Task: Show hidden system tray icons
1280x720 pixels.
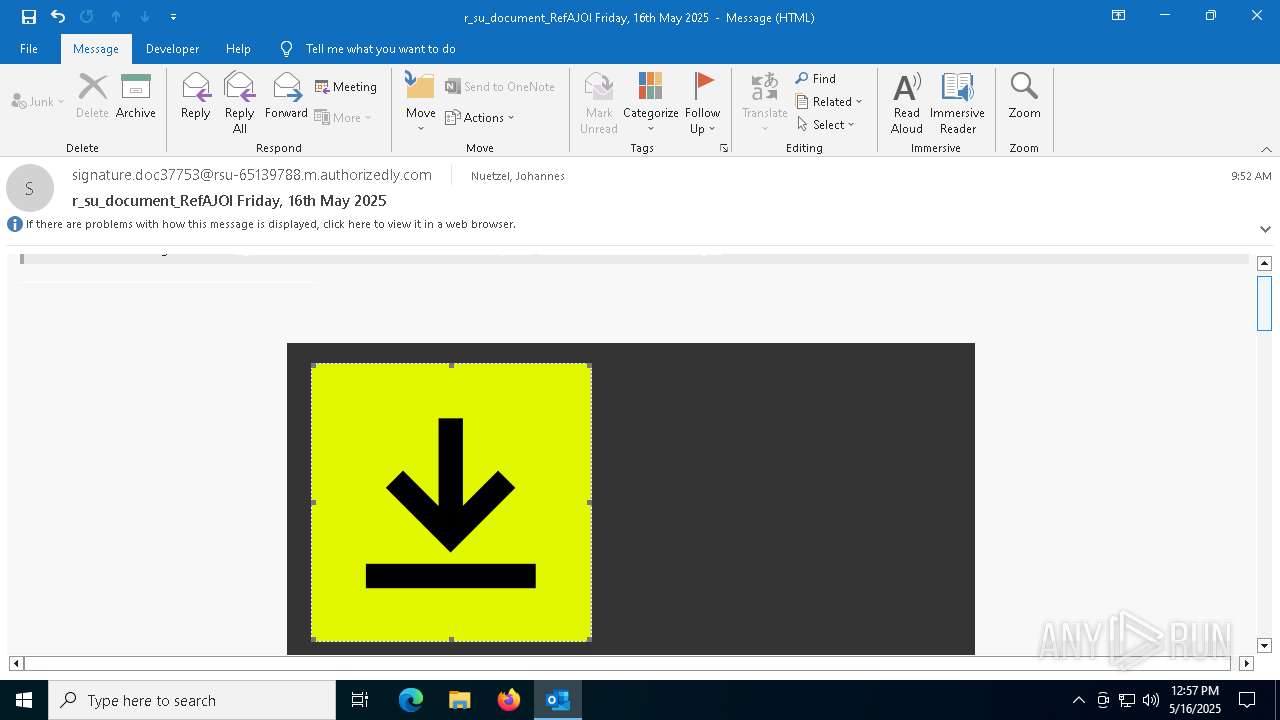Action: pyautogui.click(x=1078, y=700)
